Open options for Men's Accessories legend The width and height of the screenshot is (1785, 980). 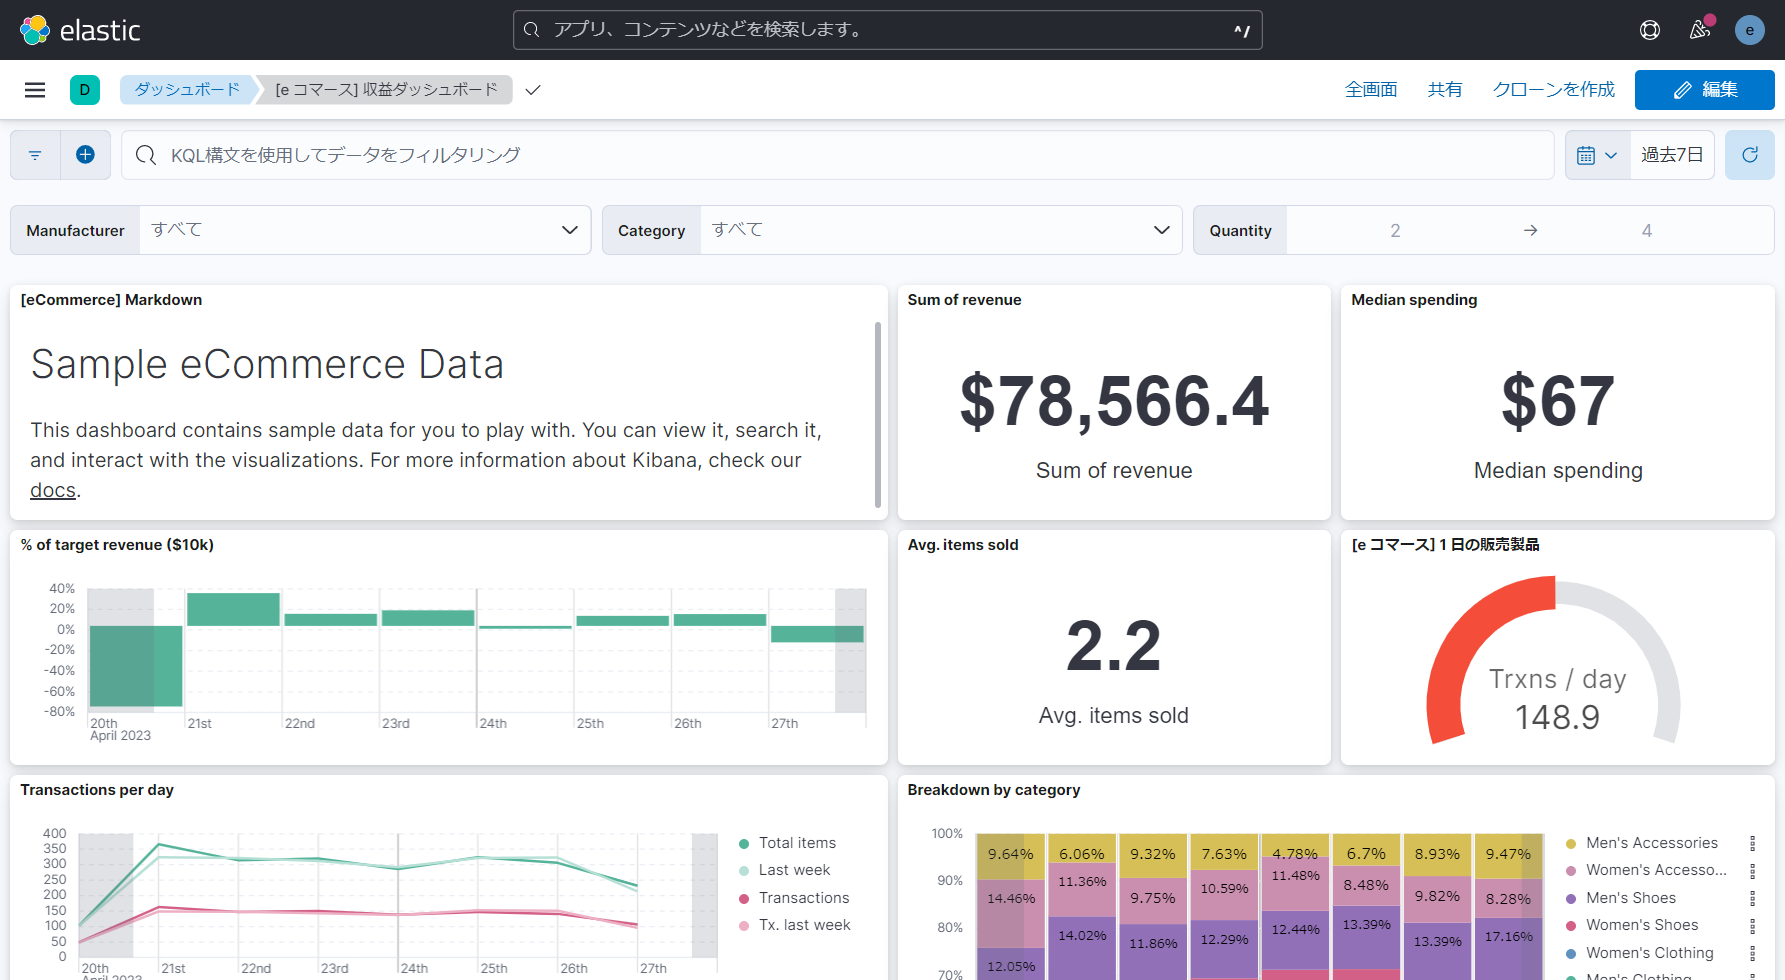pyautogui.click(x=1752, y=843)
